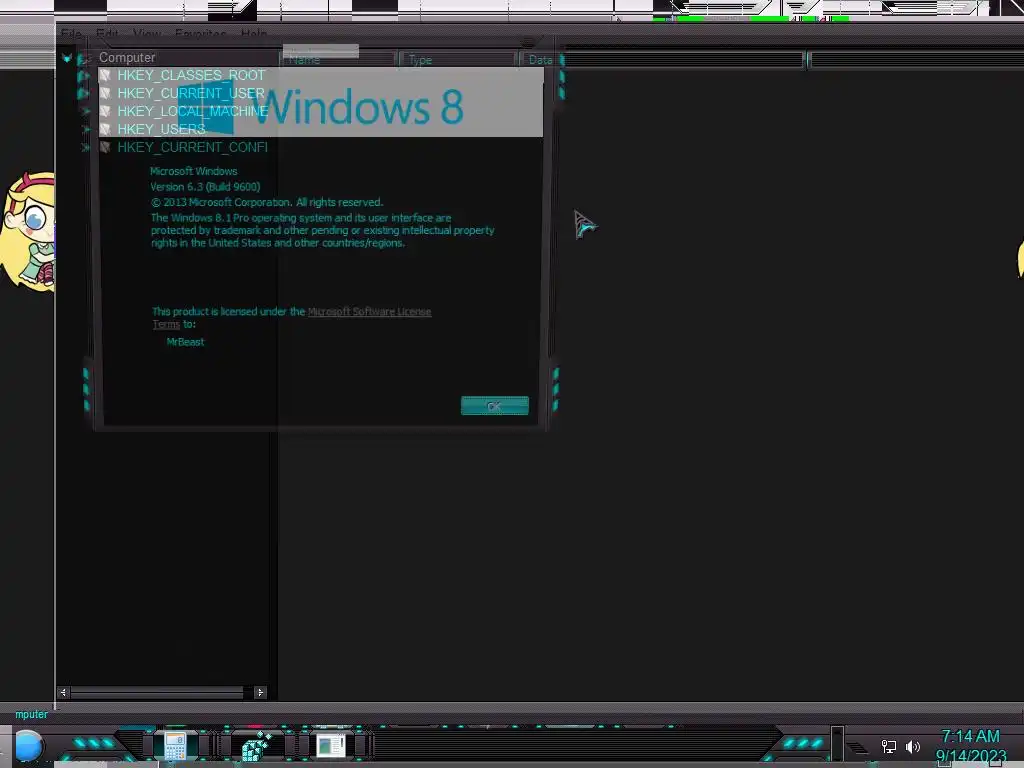
Task: Expand the HKEY_USERS key arrow
Action: [x=85, y=129]
